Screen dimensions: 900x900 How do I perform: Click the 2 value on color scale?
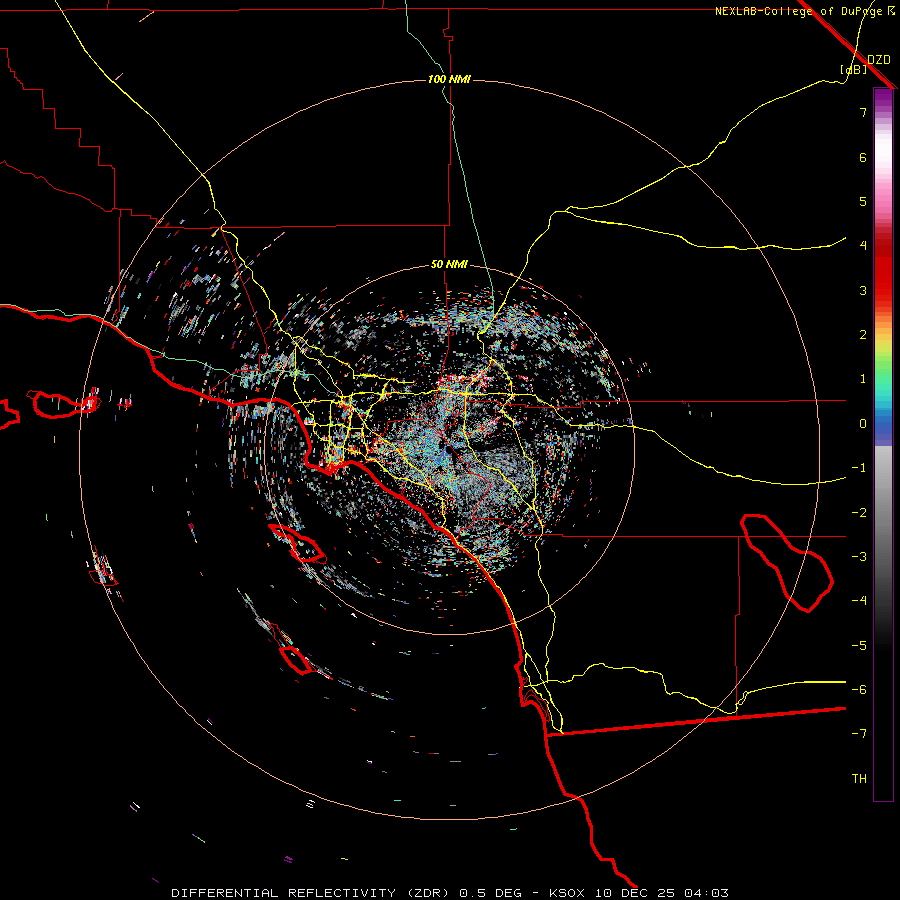(863, 335)
